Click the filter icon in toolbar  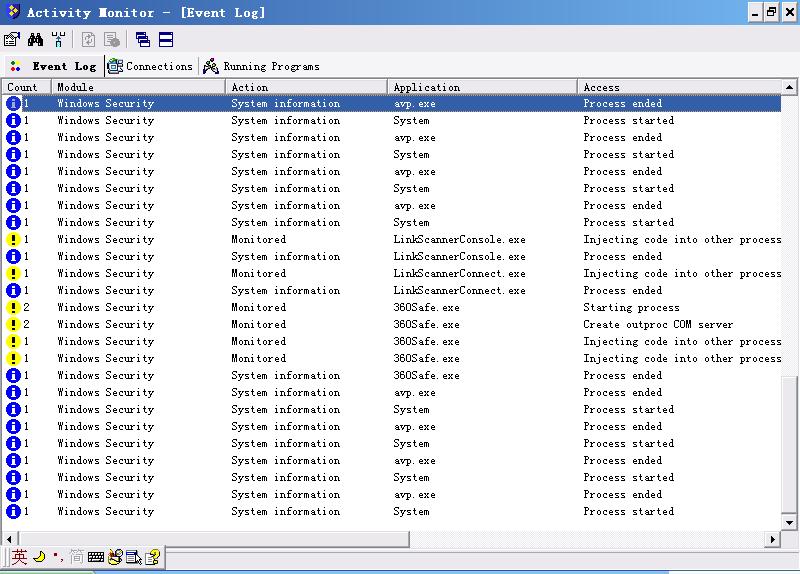[x=59, y=40]
